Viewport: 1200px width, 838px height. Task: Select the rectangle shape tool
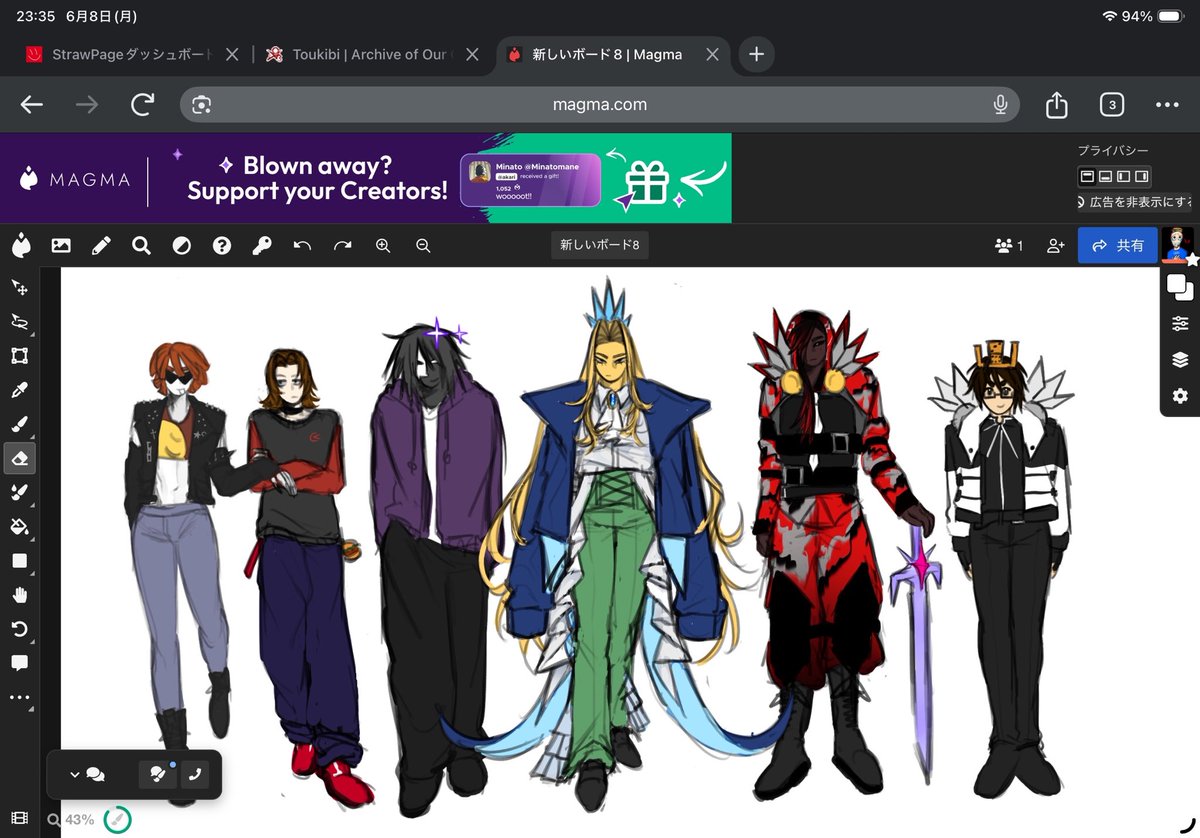[19, 561]
